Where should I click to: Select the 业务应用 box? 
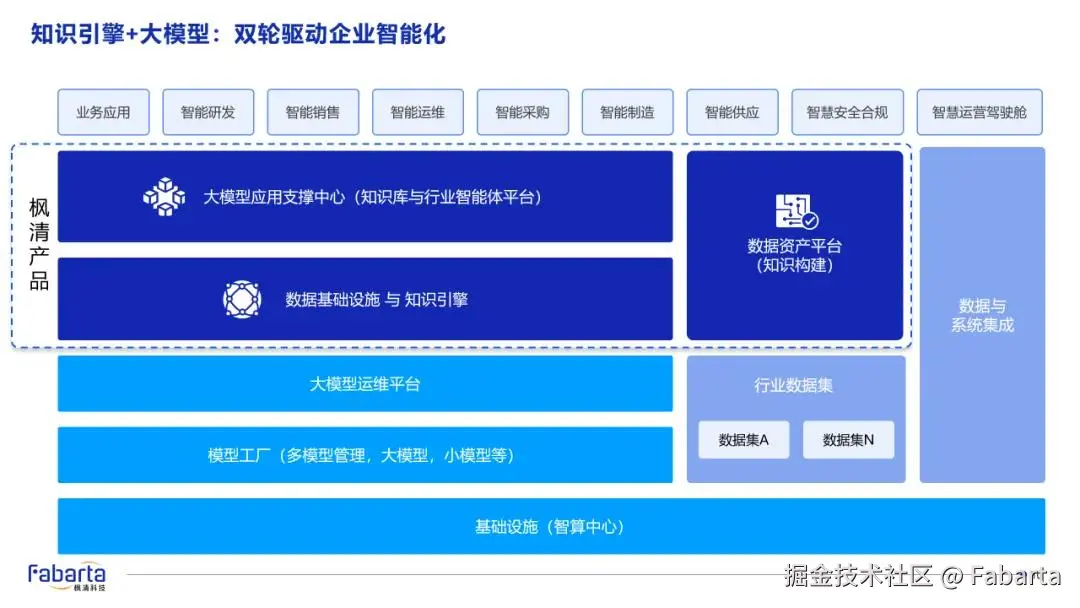point(103,112)
